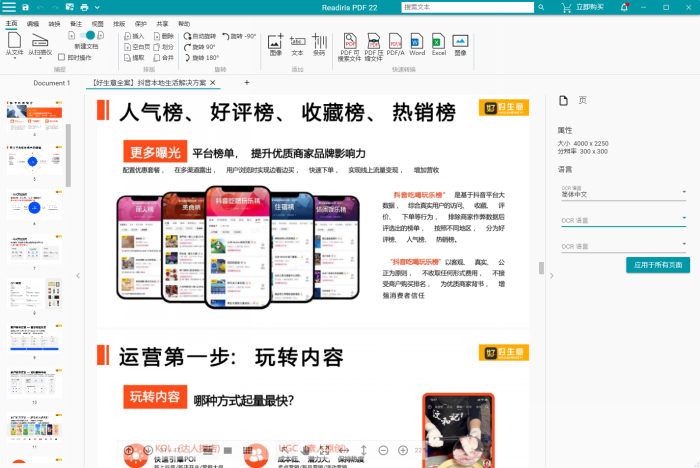Image resolution: width=700 pixels, height=468 pixels.
Task: Open the second OCR 语言 dropdown
Action: (x=623, y=219)
